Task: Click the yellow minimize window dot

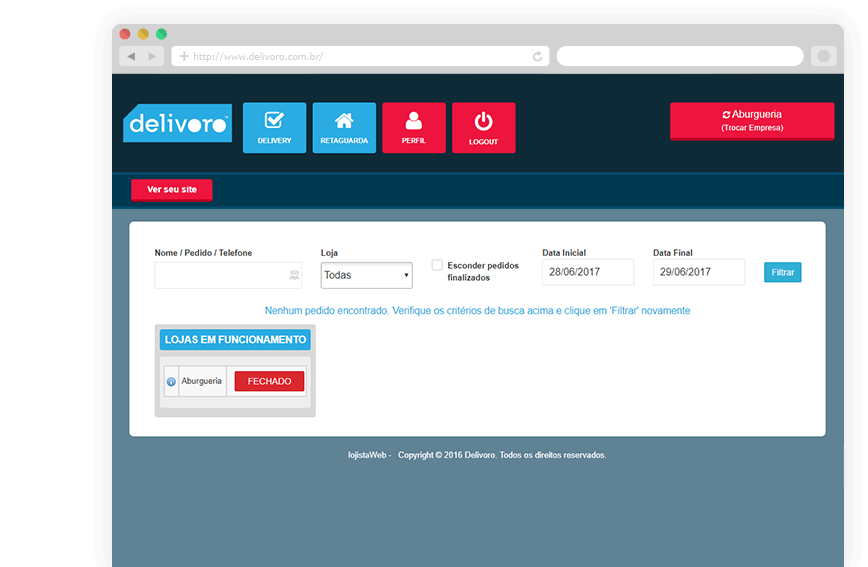Action: [x=143, y=34]
